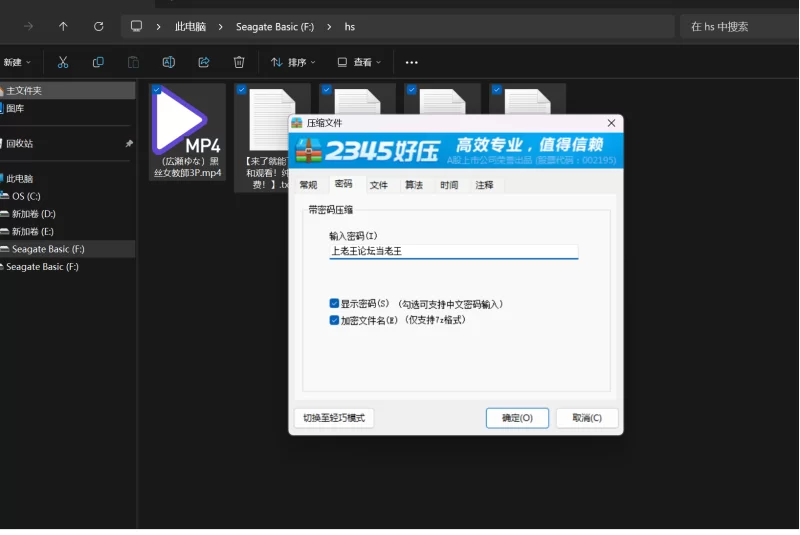Click the 切换至轻巧模式 button

click(x=334, y=418)
